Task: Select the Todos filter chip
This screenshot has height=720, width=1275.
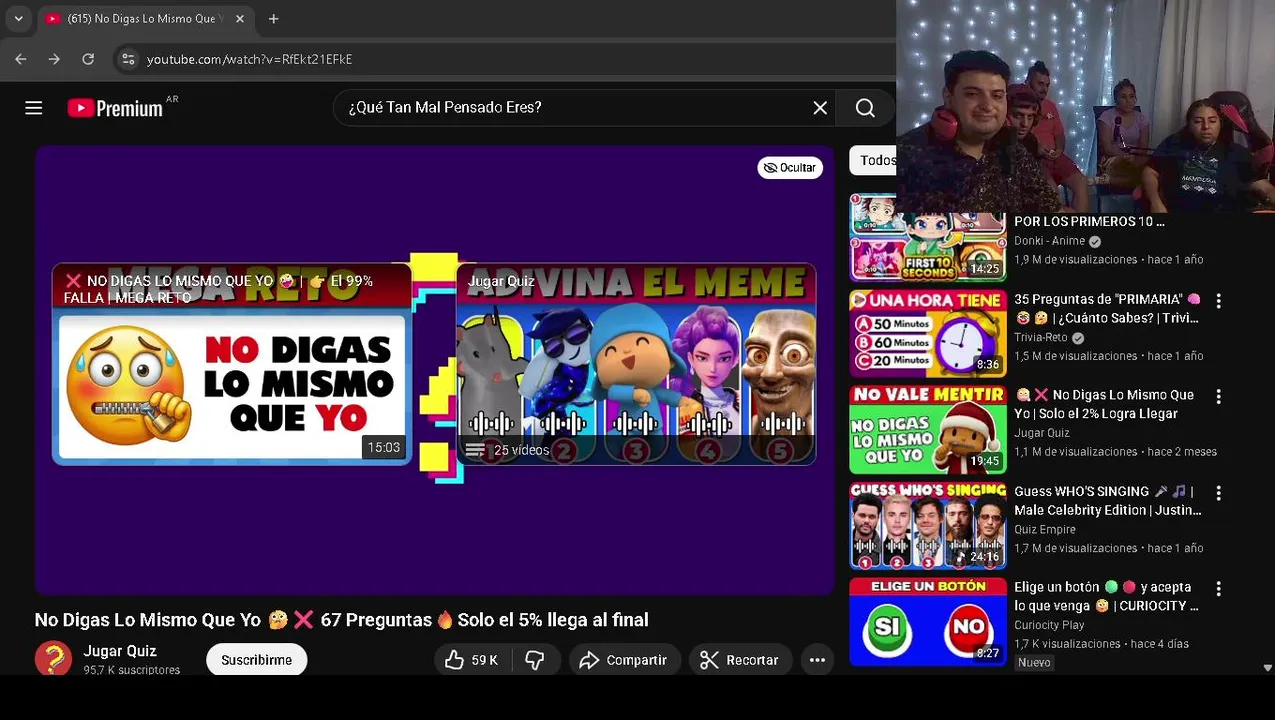Action: tap(873, 160)
